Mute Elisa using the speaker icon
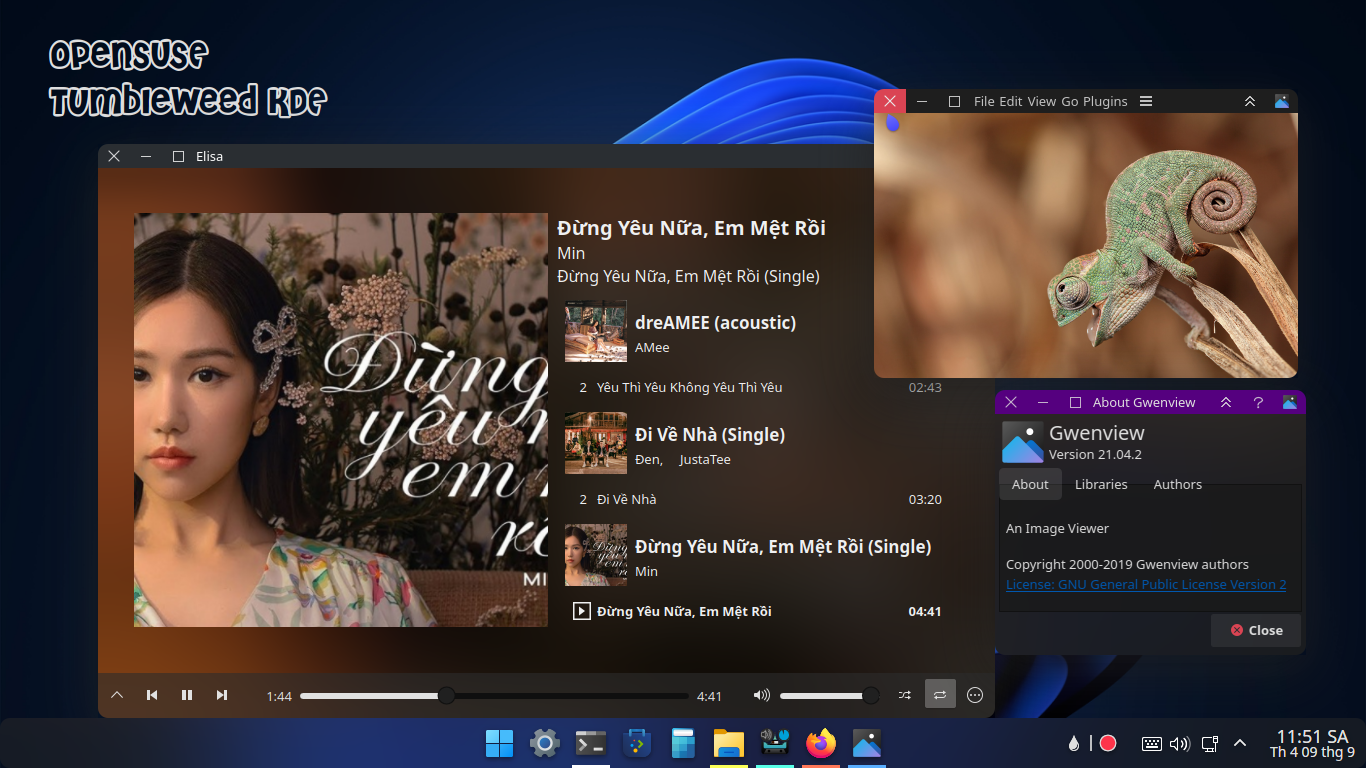Viewport: 1366px width, 768px height. pos(762,695)
